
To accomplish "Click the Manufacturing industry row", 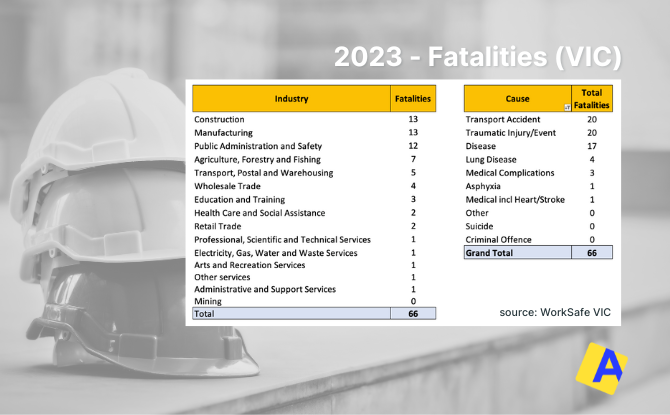I will point(314,132).
